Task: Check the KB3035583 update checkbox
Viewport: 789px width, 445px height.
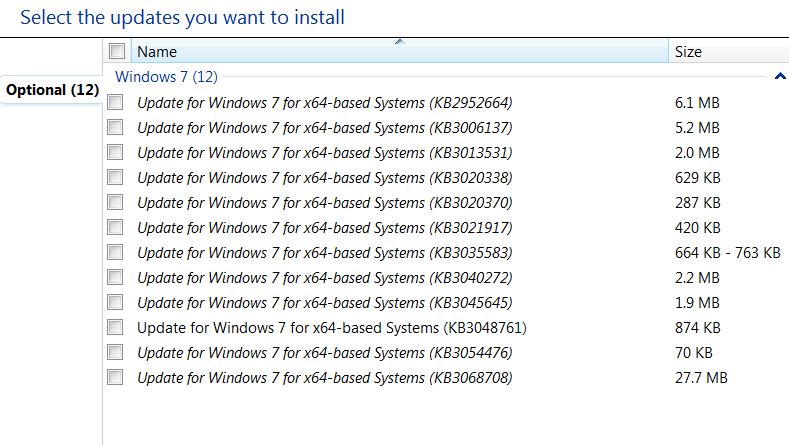Action: (115, 252)
